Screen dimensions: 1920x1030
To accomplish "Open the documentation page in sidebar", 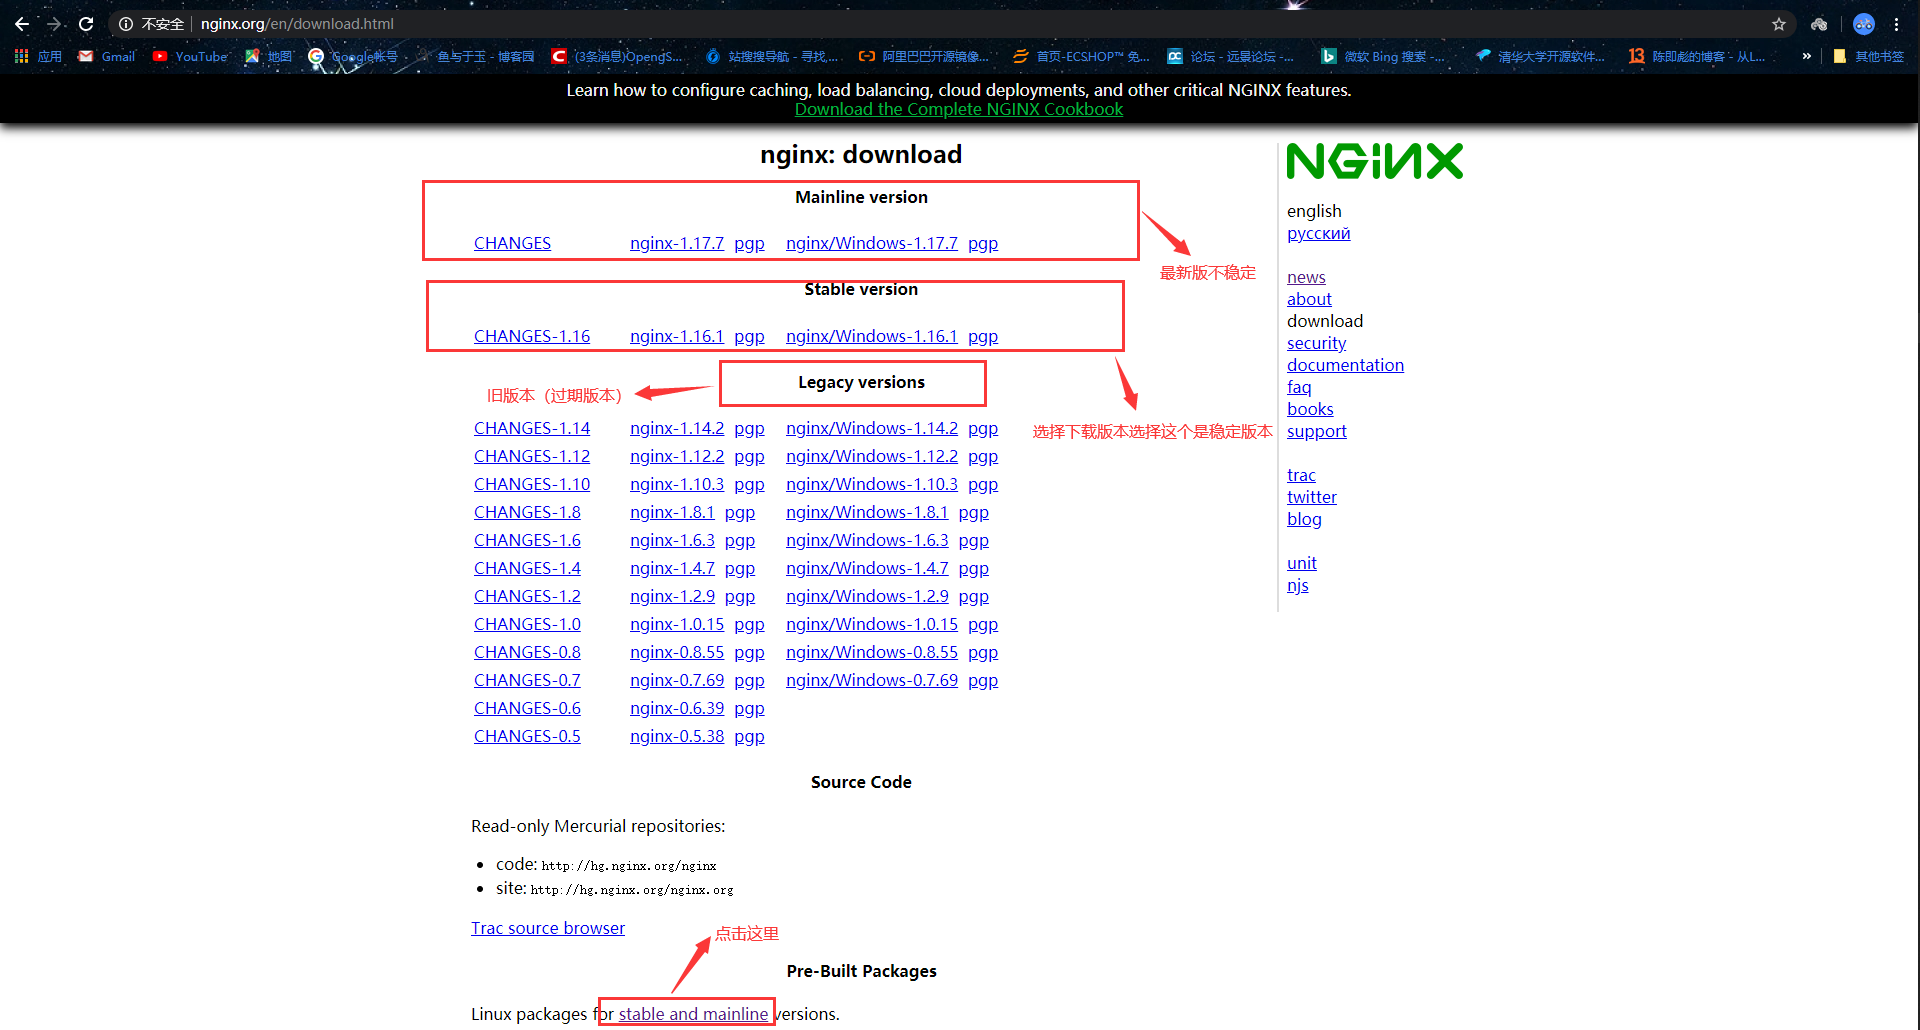I will tap(1345, 365).
